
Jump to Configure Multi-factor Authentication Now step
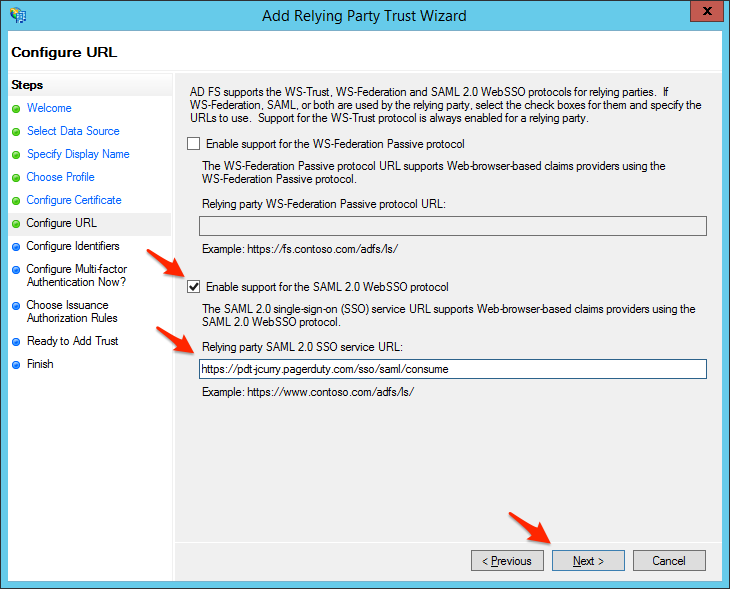76,275
